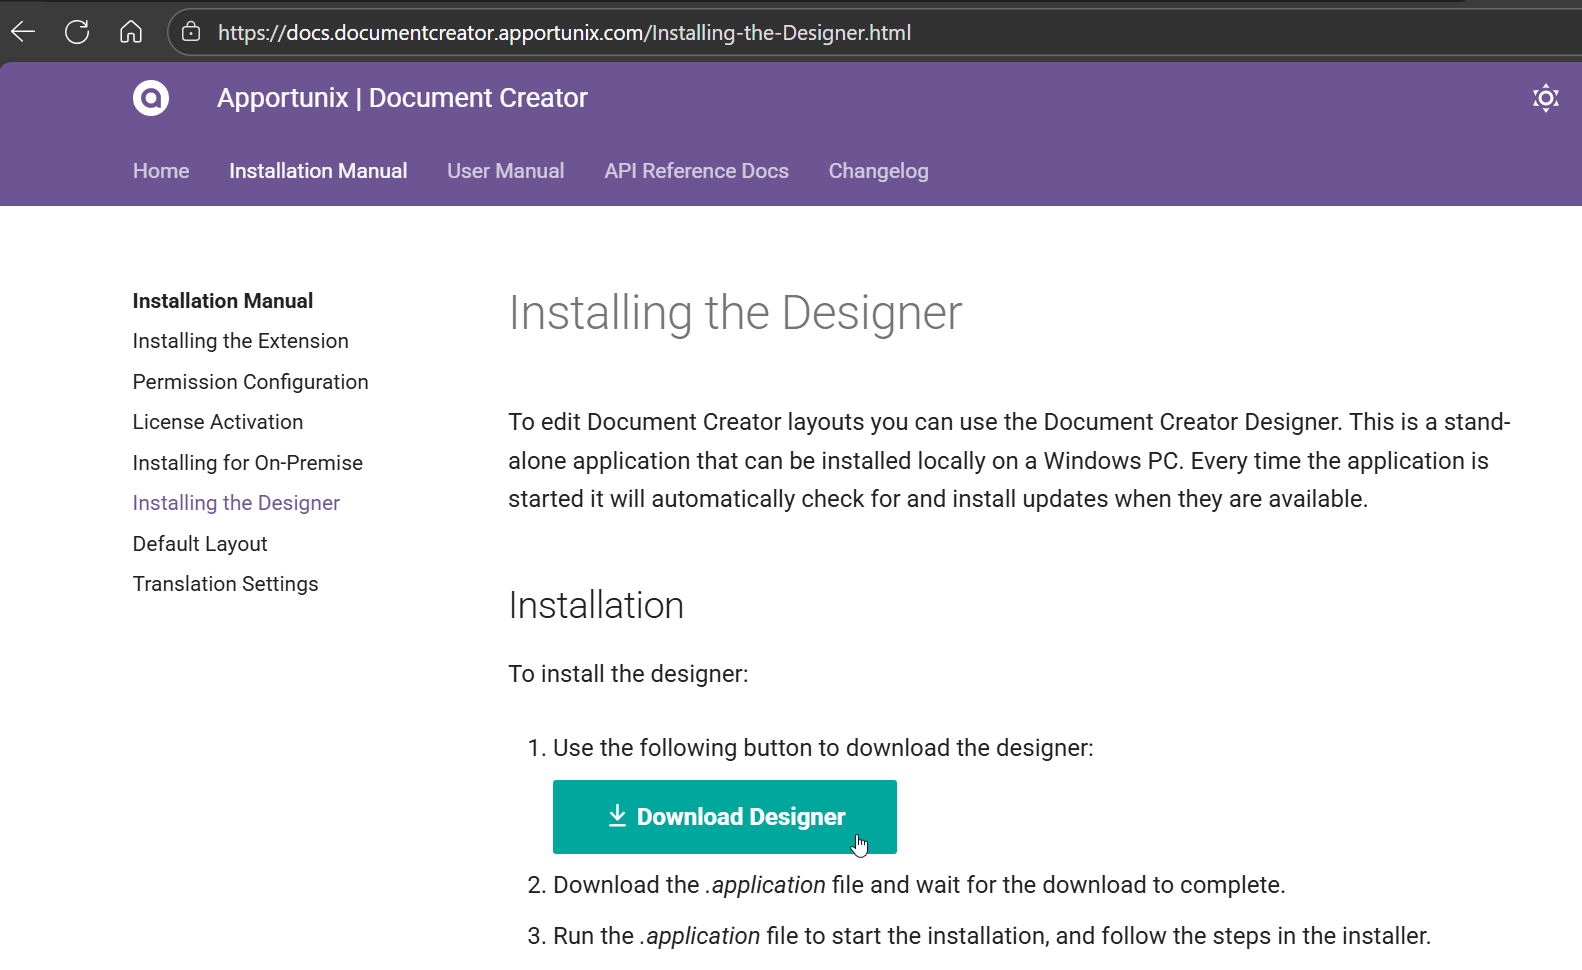Toggle the light/dark theme sun icon
The width and height of the screenshot is (1582, 970).
[1545, 98]
